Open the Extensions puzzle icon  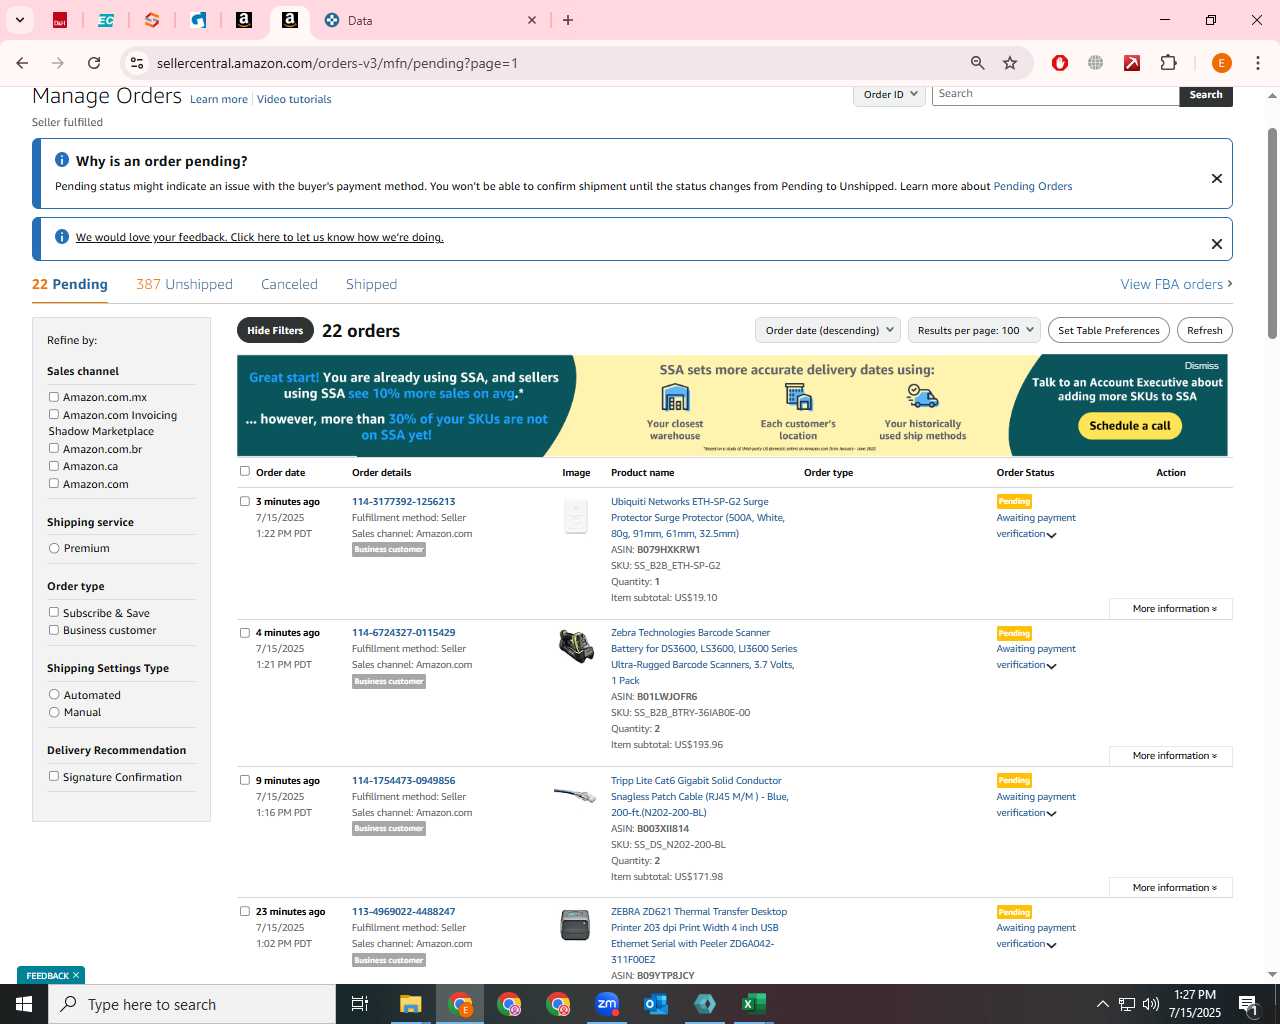[1168, 63]
